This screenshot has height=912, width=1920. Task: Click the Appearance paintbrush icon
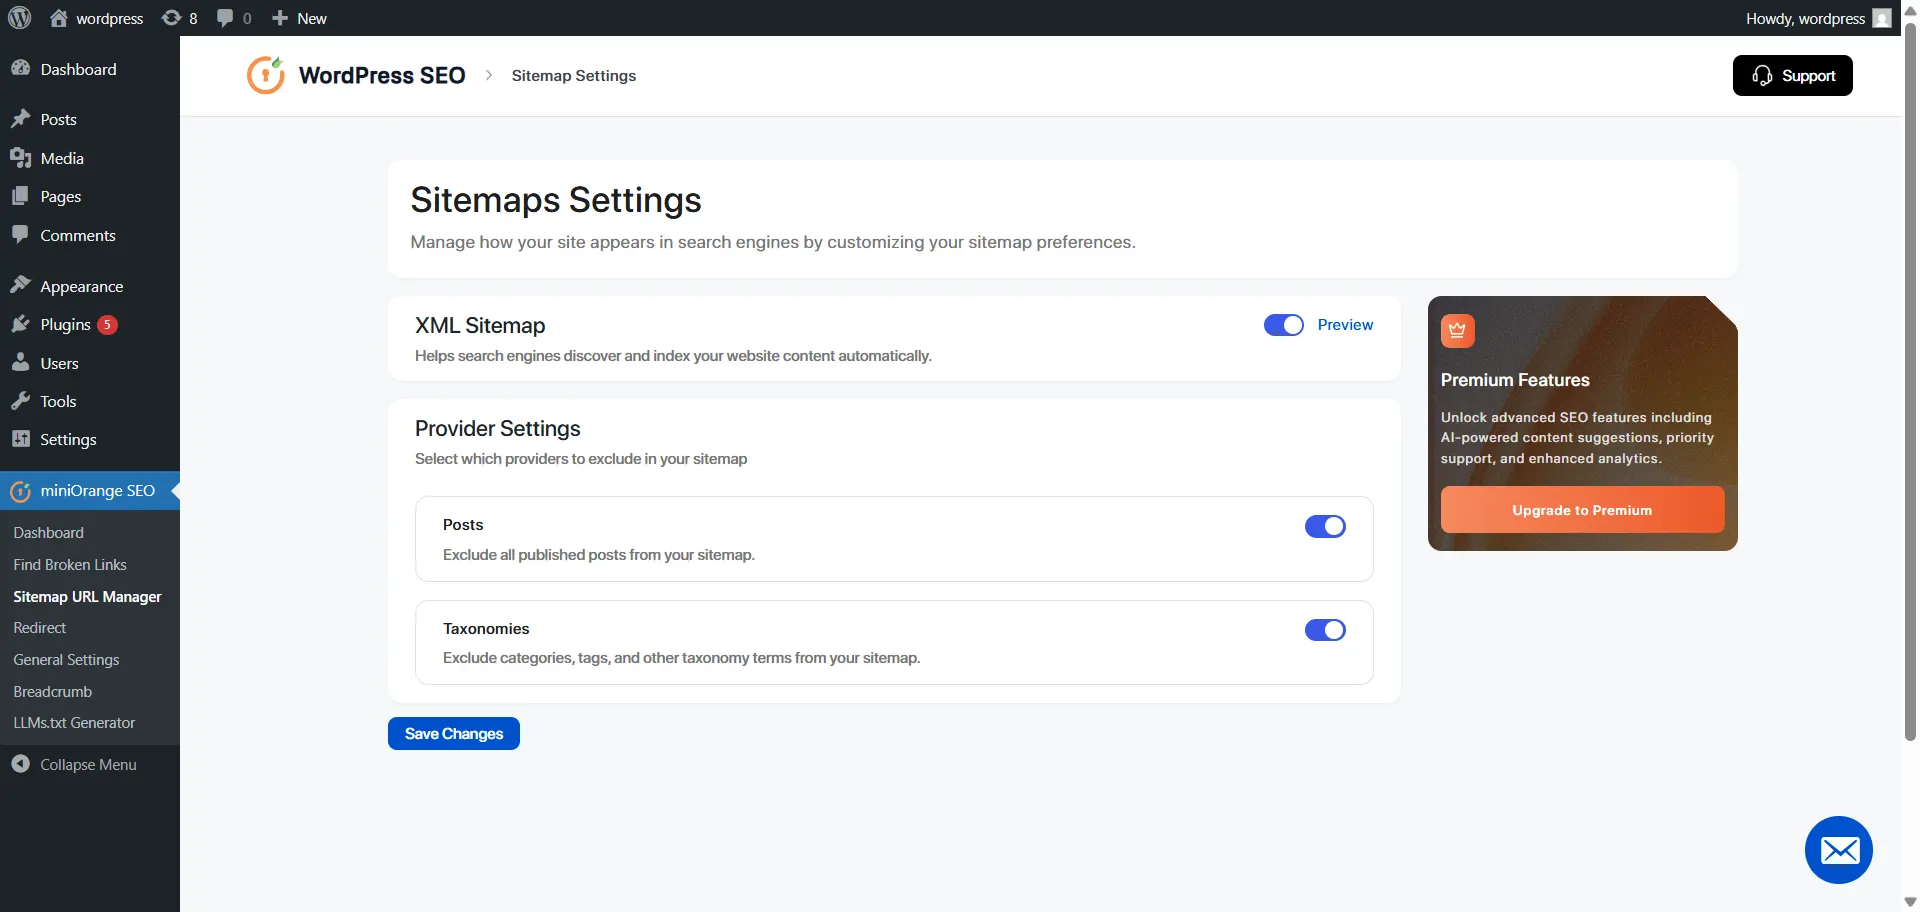(x=21, y=286)
